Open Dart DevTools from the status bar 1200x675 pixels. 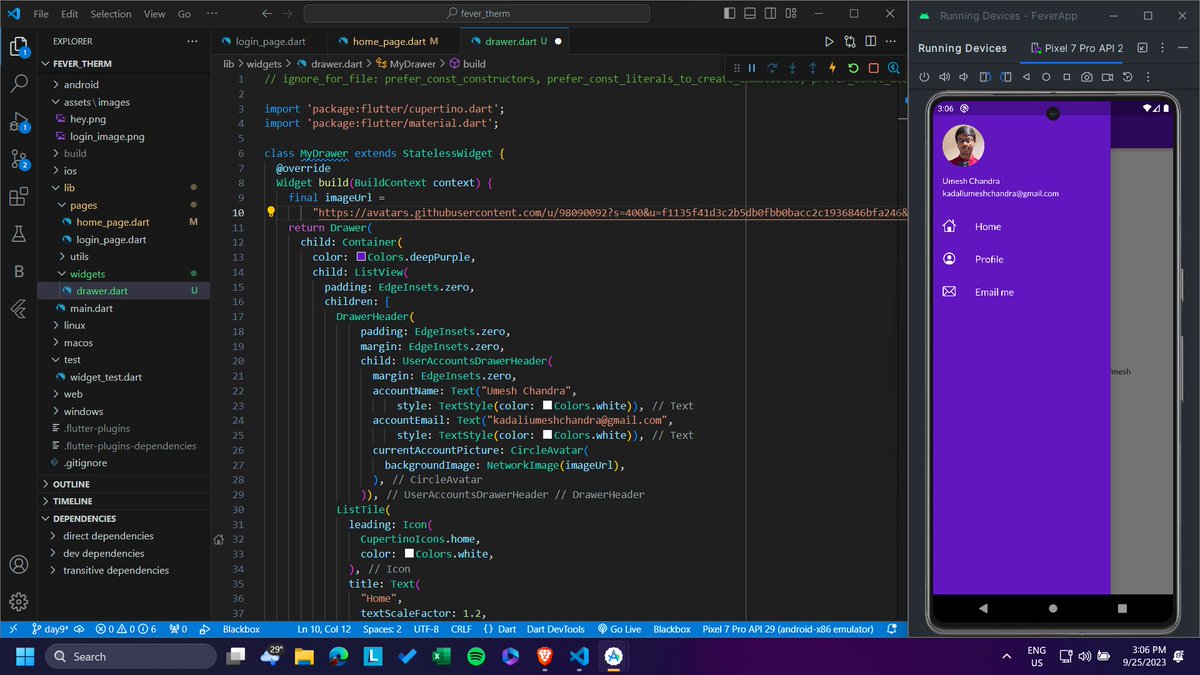pos(556,630)
